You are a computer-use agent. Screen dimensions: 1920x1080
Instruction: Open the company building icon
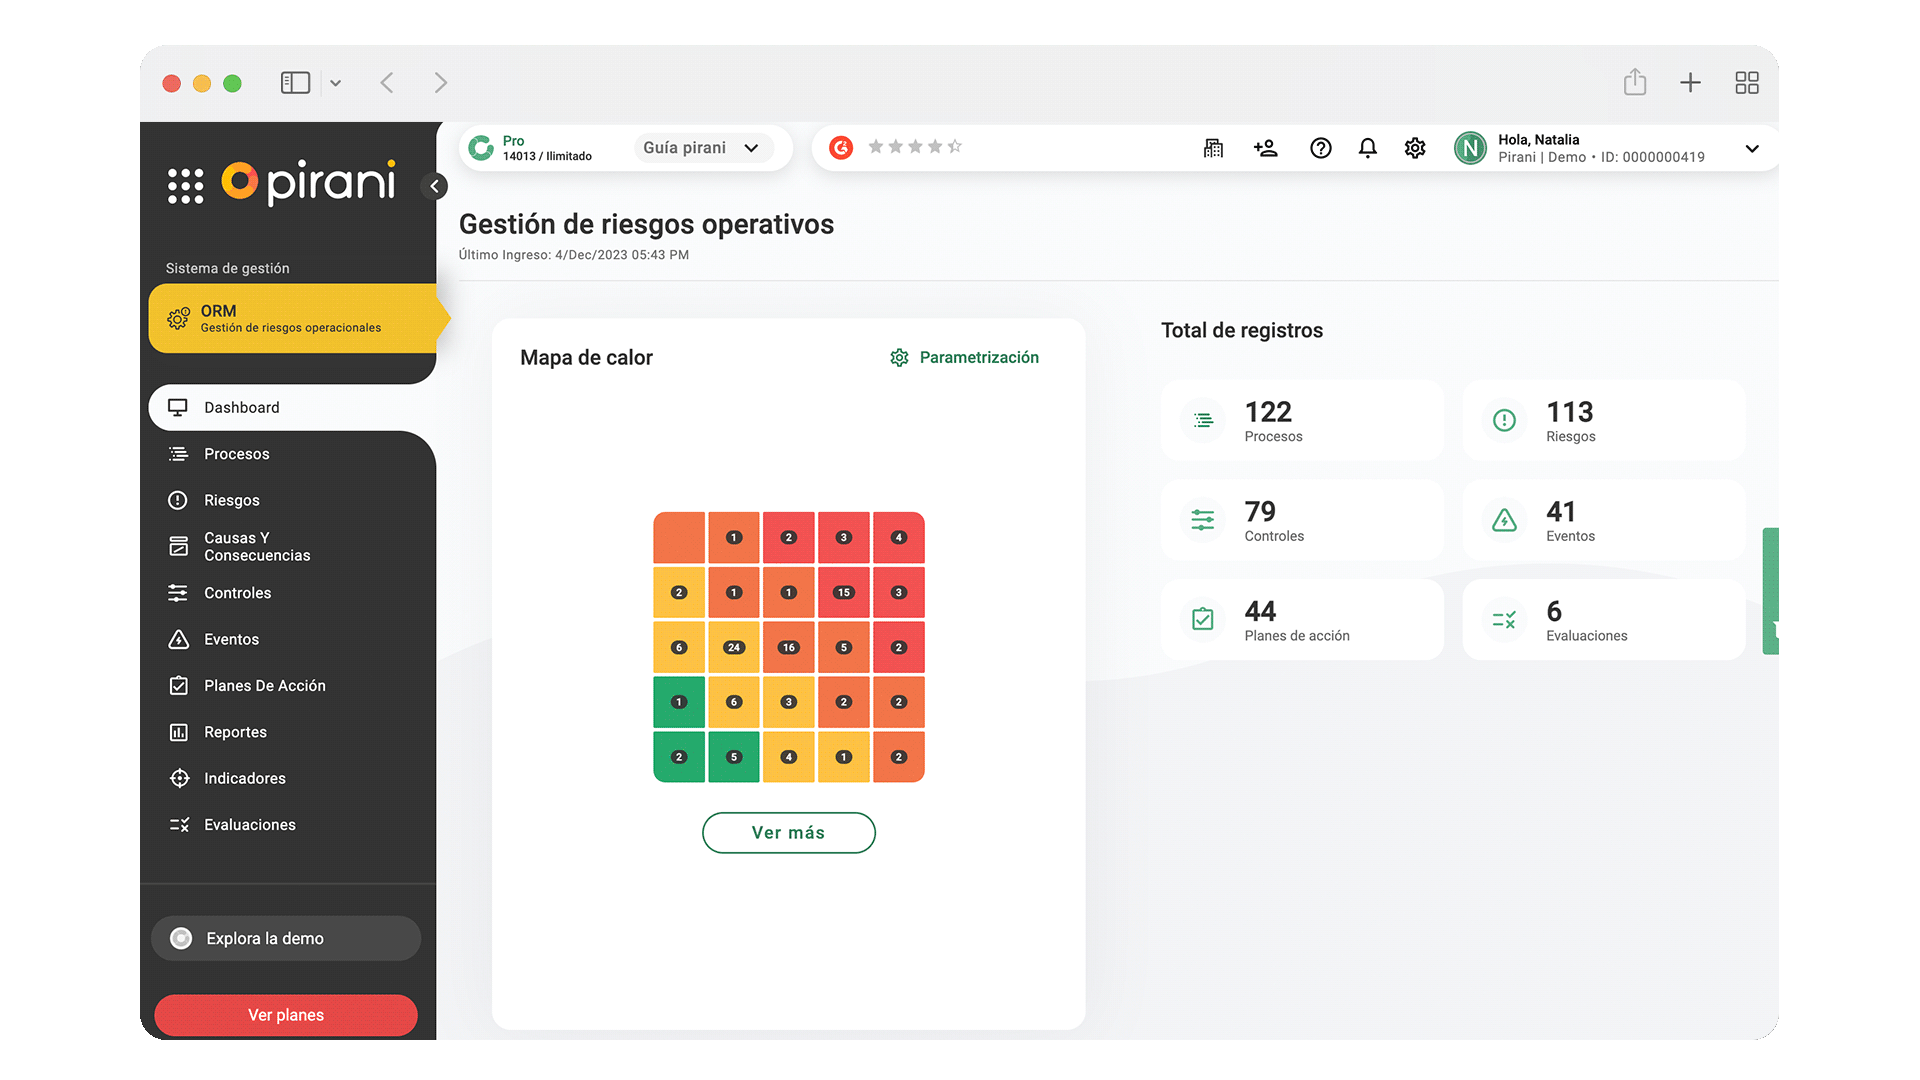pyautogui.click(x=1213, y=148)
